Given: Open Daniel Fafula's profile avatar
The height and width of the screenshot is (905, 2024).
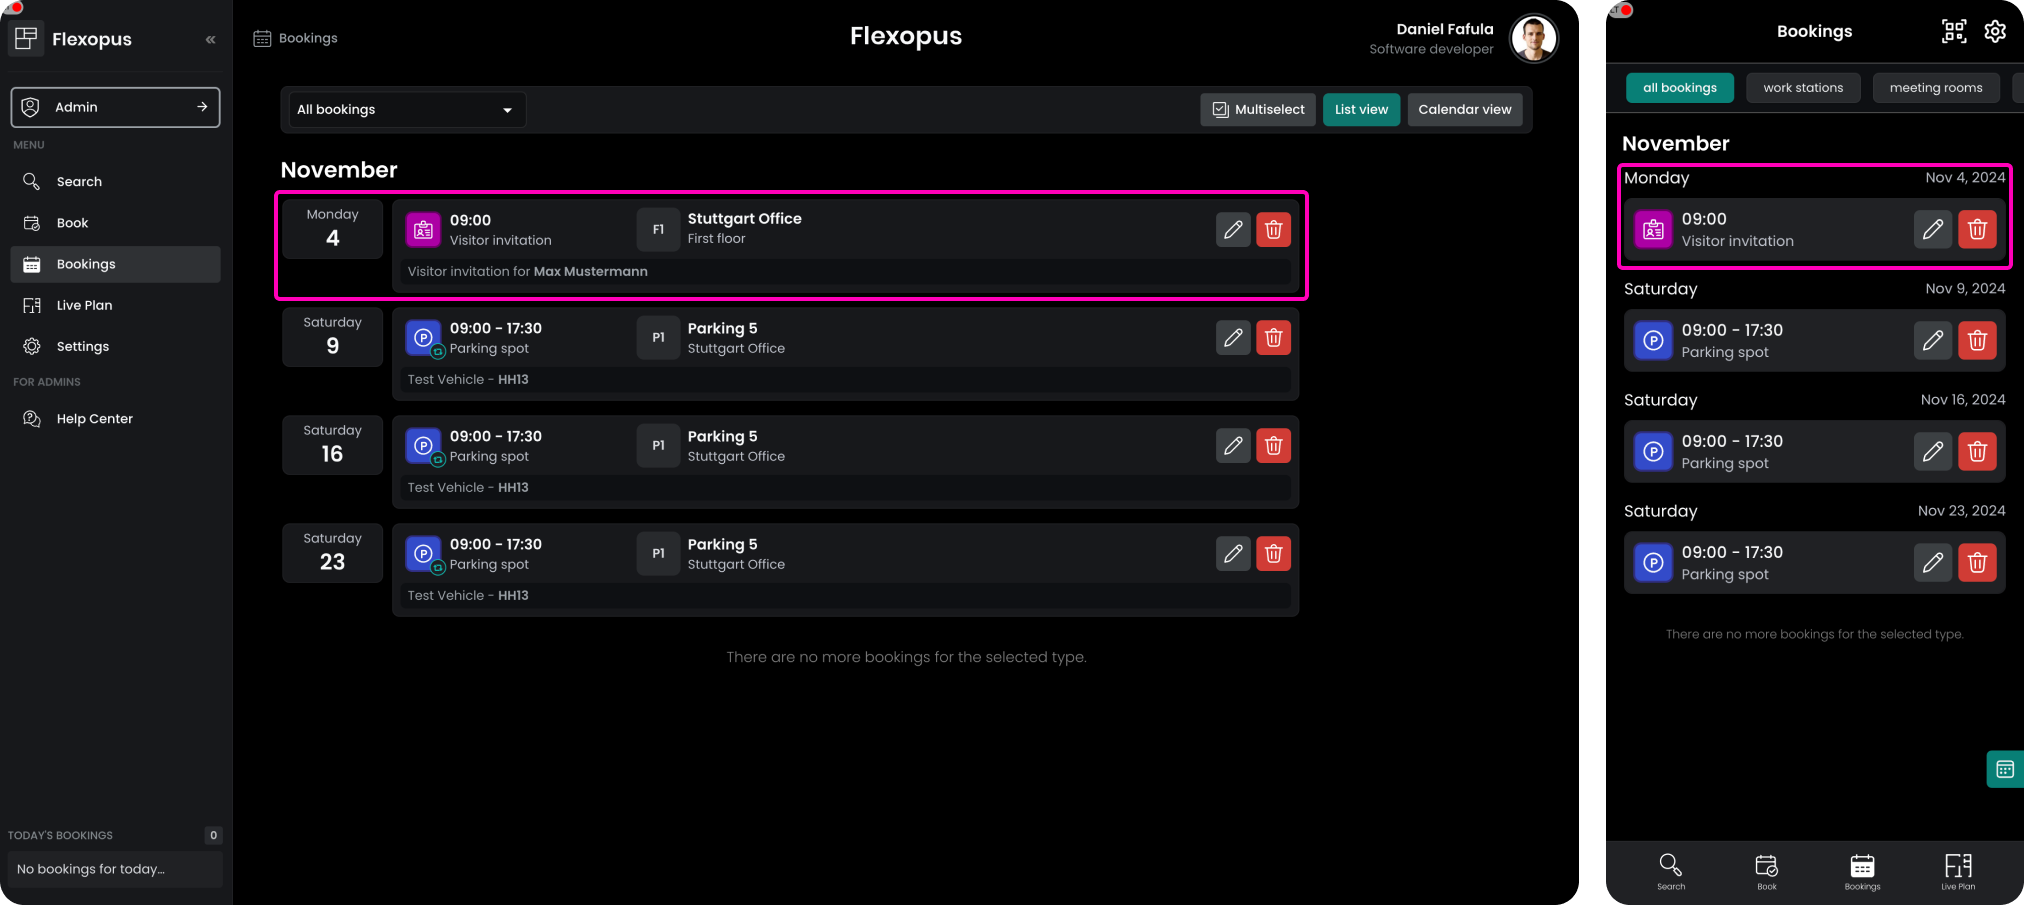Looking at the screenshot, I should pos(1533,39).
